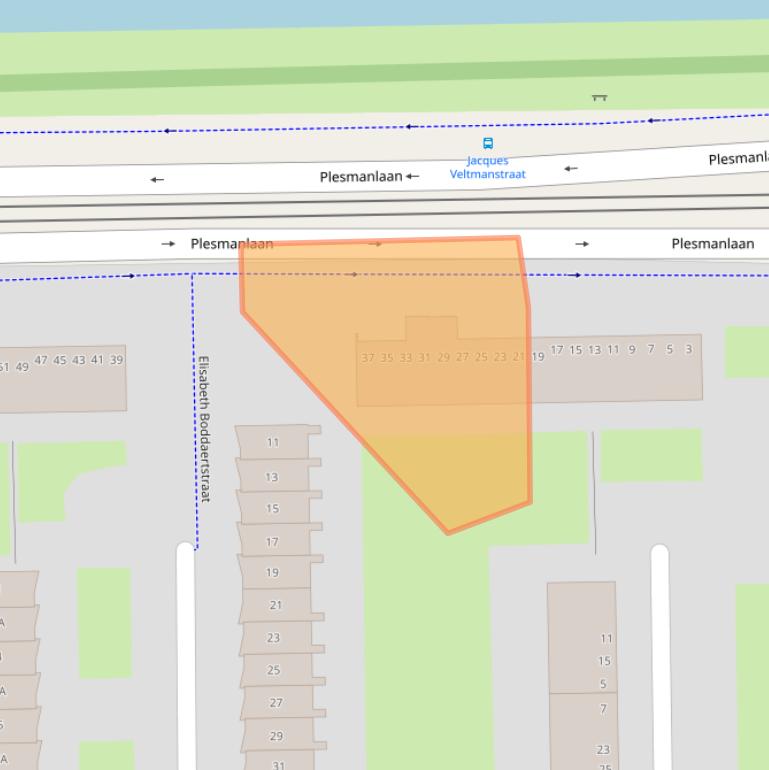769x770 pixels.
Task: Select house number 43 on the left building
Action: pyautogui.click(x=78, y=360)
